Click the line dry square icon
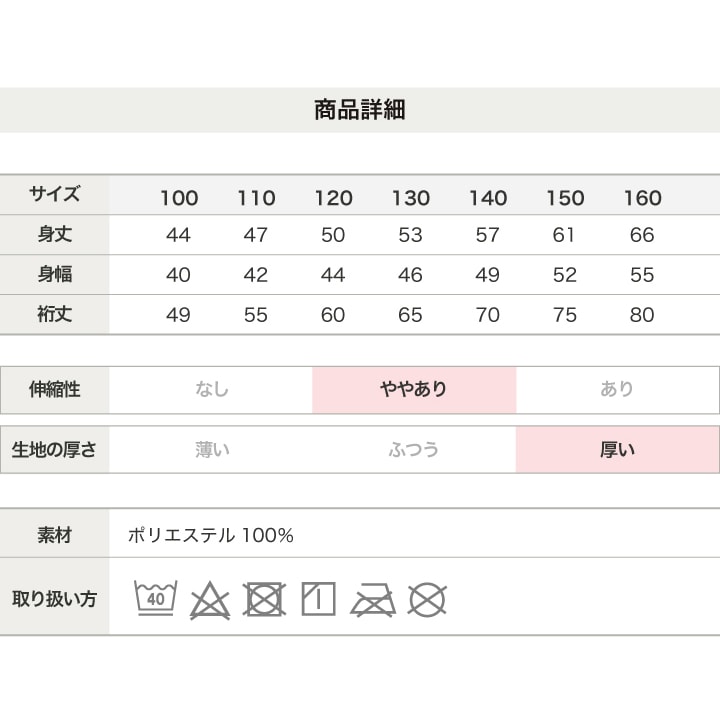 pyautogui.click(x=318, y=599)
